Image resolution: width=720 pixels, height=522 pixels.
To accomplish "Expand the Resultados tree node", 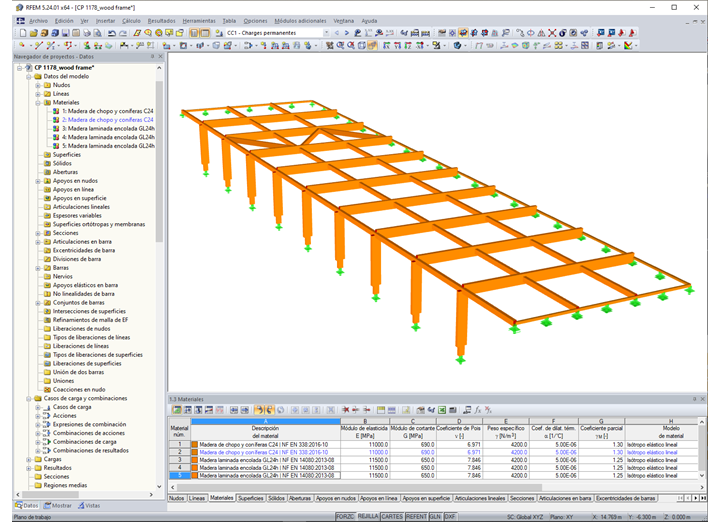I will [29, 468].
